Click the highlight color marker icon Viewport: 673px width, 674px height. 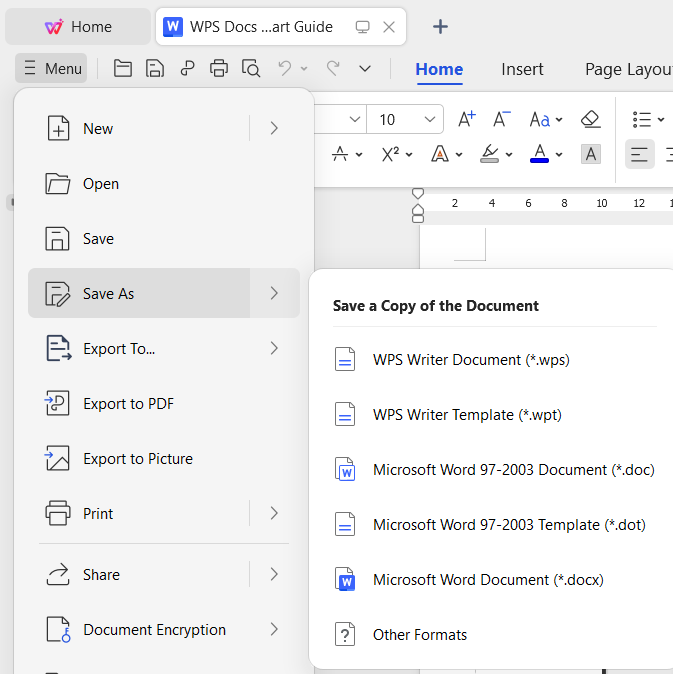(489, 154)
